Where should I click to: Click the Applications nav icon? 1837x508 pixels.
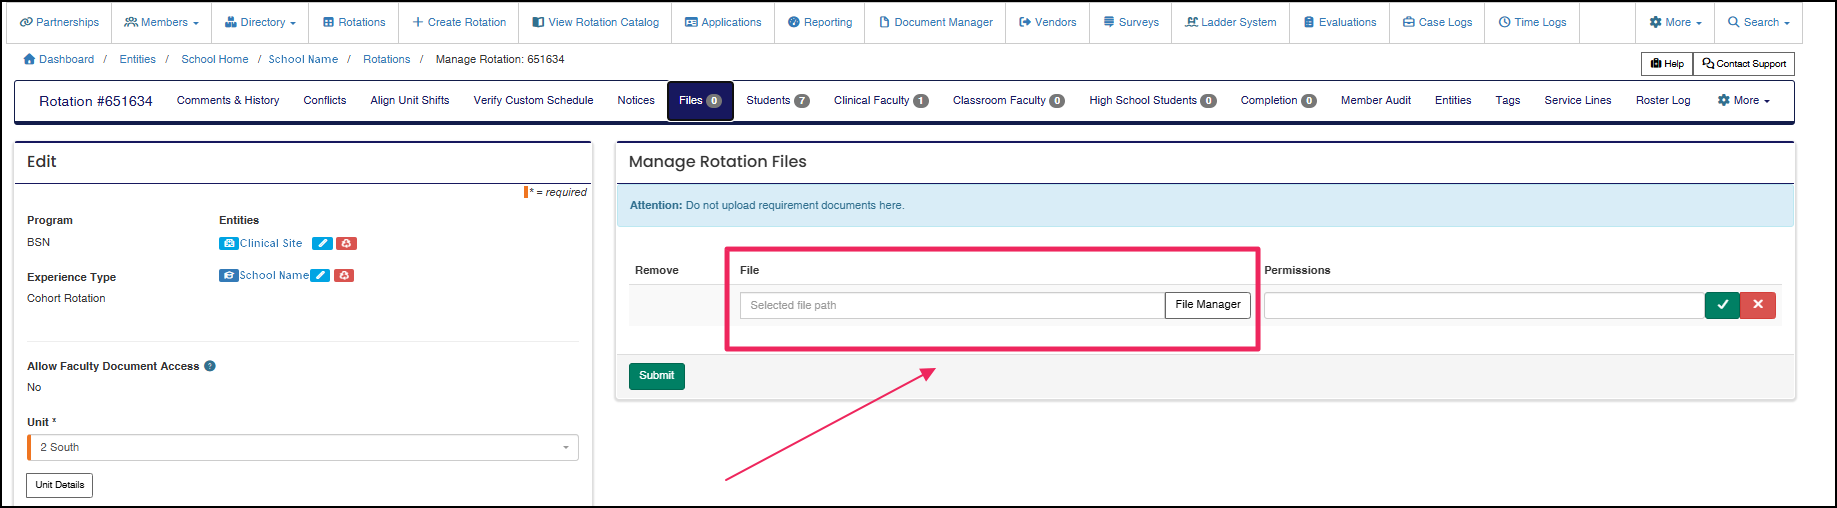pyautogui.click(x=691, y=22)
